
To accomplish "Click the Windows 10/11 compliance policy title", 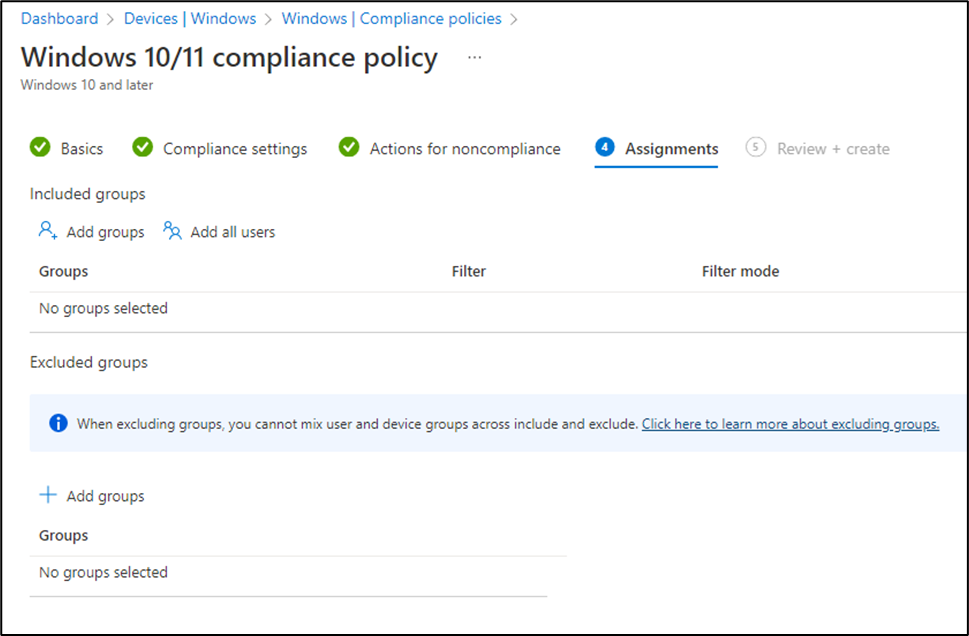I will point(229,57).
